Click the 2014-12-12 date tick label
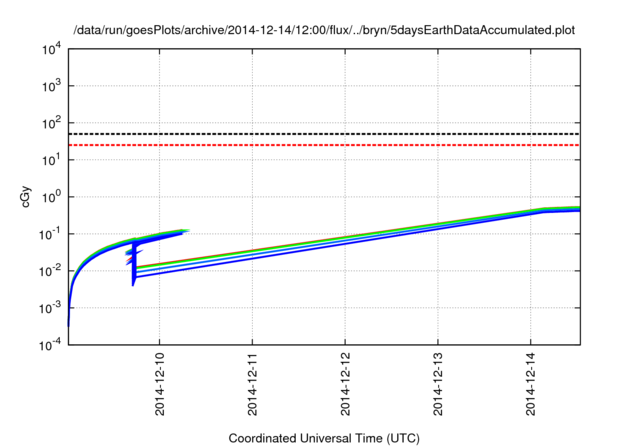This screenshot has width=640, height=448. click(345, 384)
